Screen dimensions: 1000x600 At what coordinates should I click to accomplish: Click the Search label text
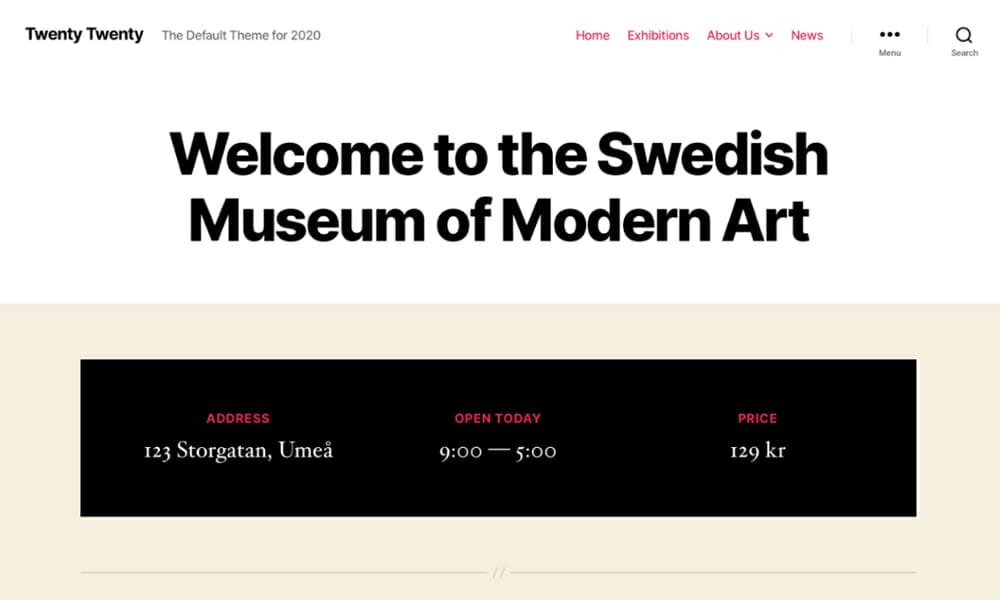(964, 53)
